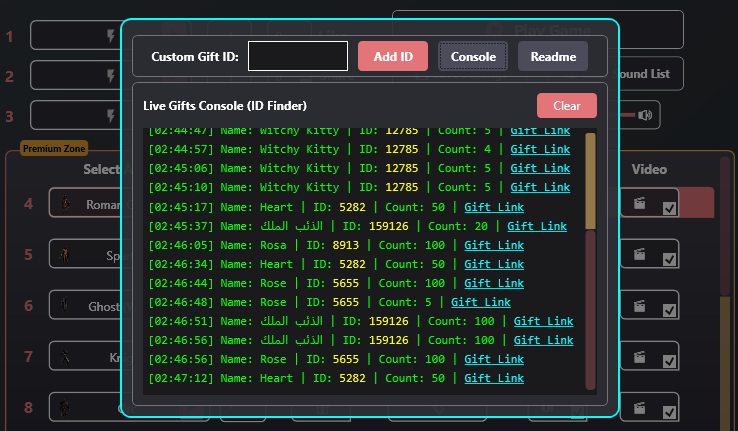Screen dimensions: 738x431
Task: Toggle the video checkbox in row 6
Action: pos(669,311)
